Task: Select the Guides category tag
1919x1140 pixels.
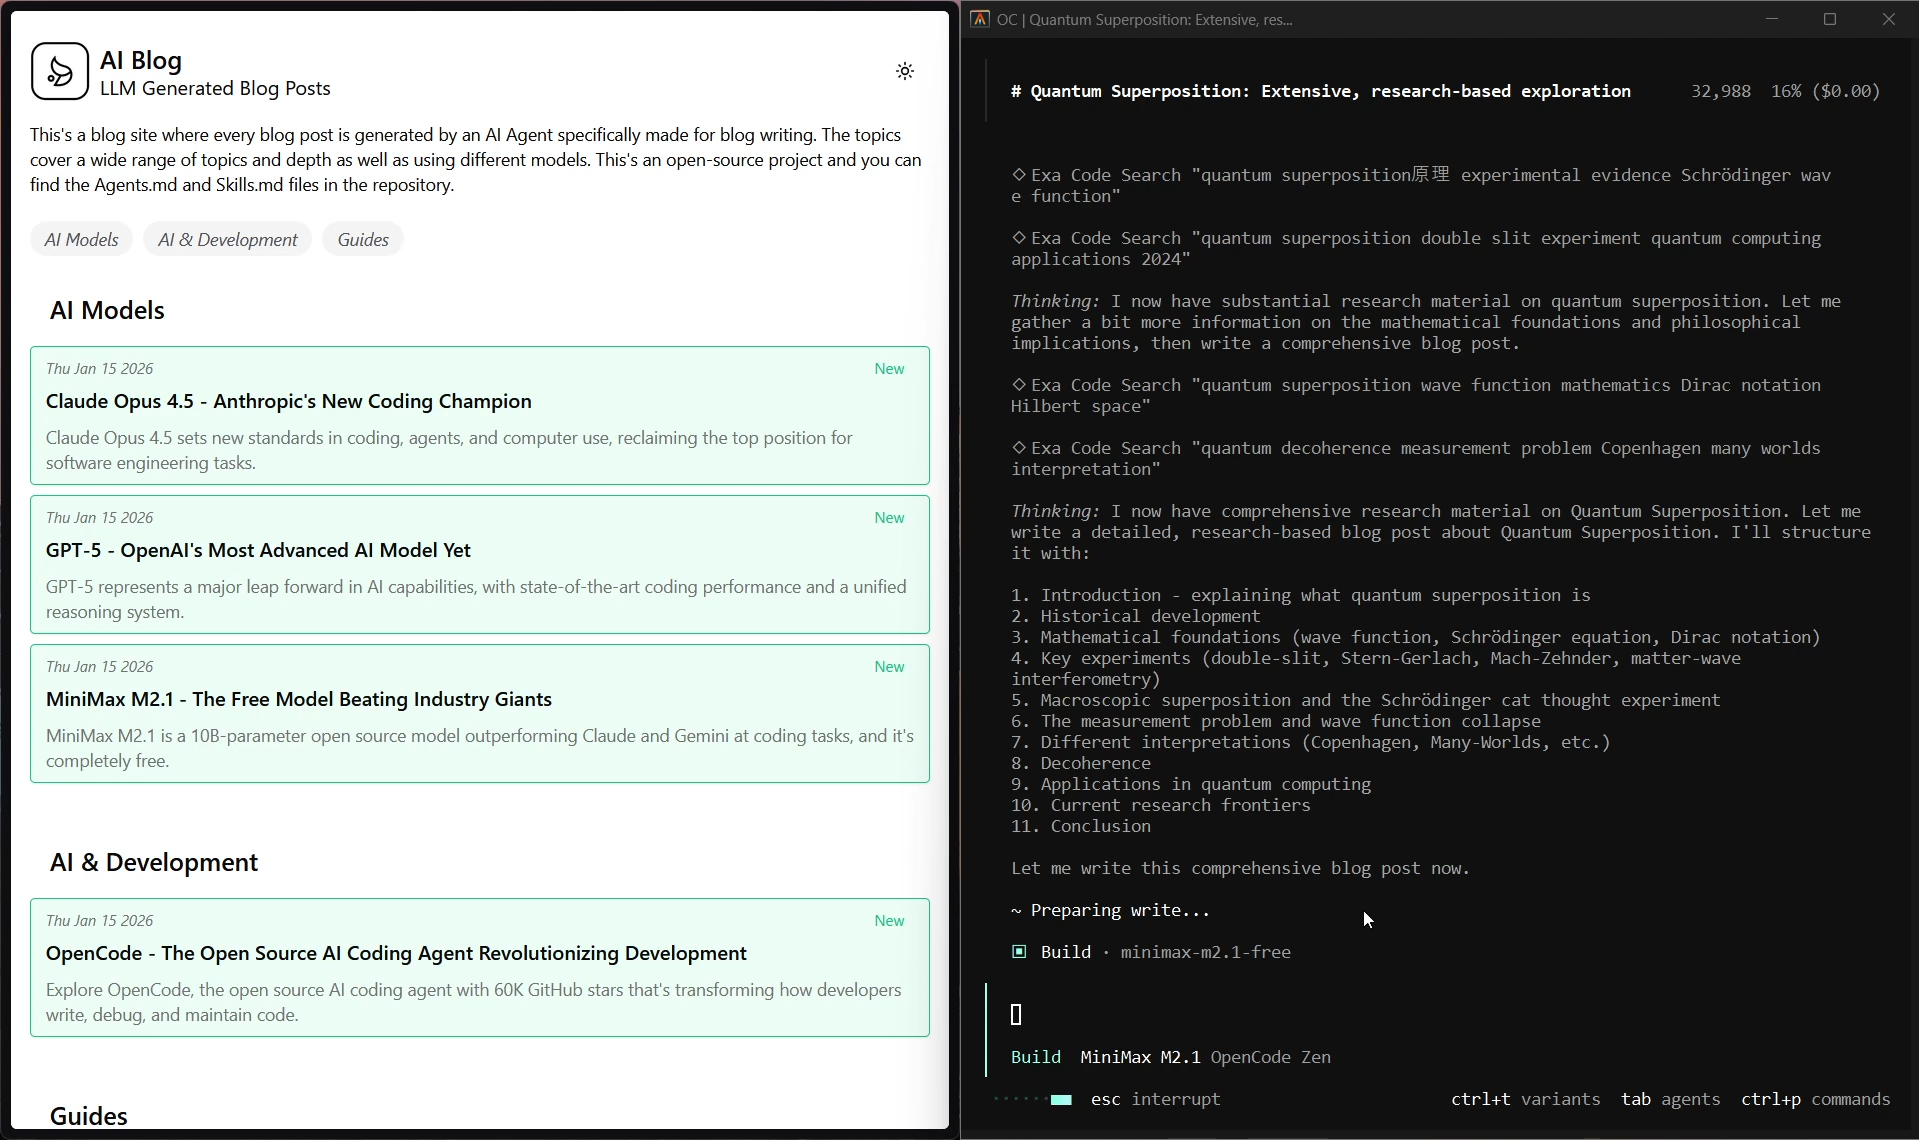Action: (362, 240)
